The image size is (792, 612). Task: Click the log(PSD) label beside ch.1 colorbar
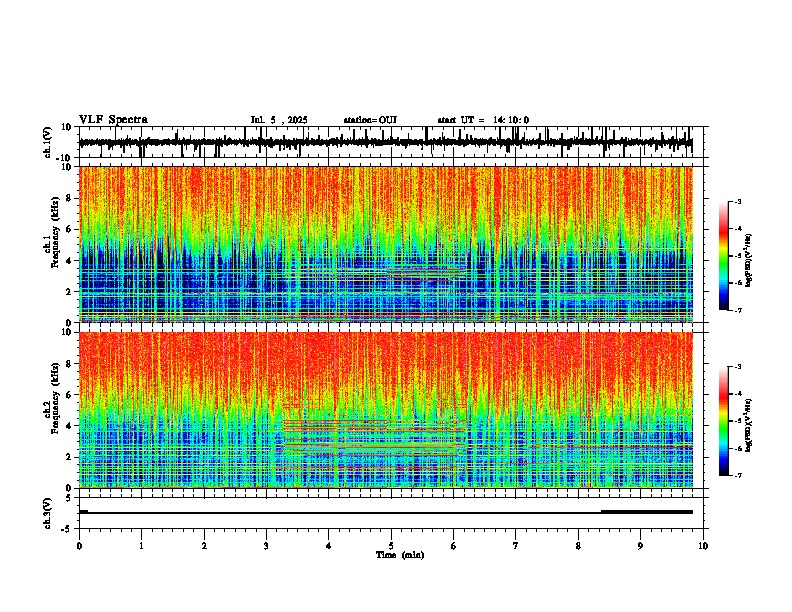pos(749,261)
